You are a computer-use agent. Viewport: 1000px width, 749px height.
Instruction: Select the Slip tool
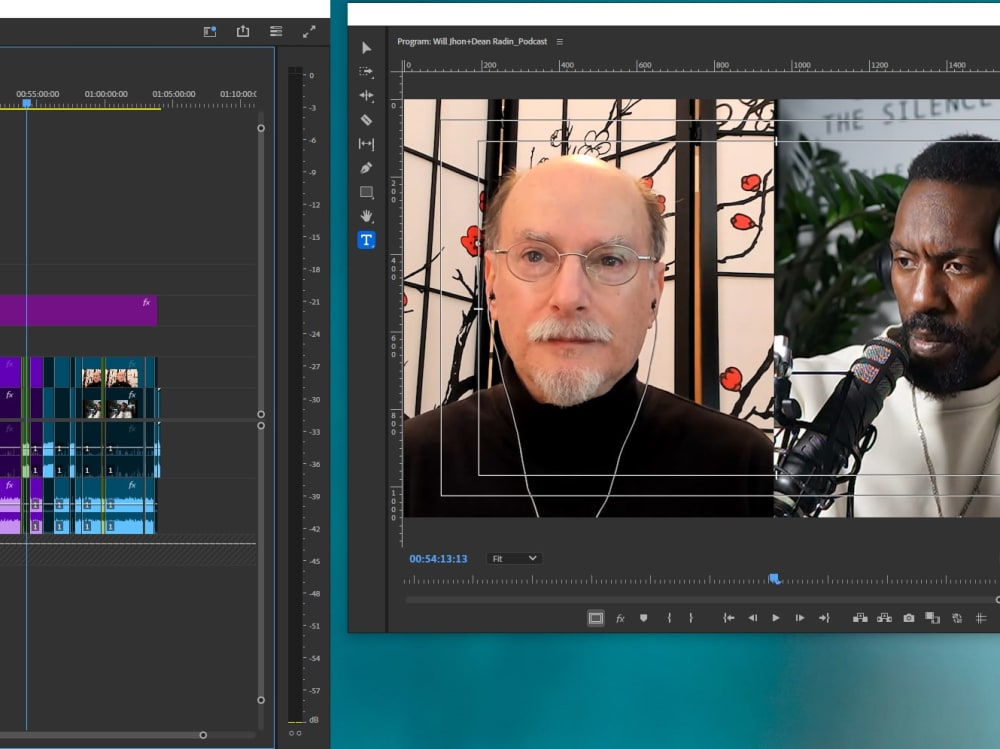(366, 144)
